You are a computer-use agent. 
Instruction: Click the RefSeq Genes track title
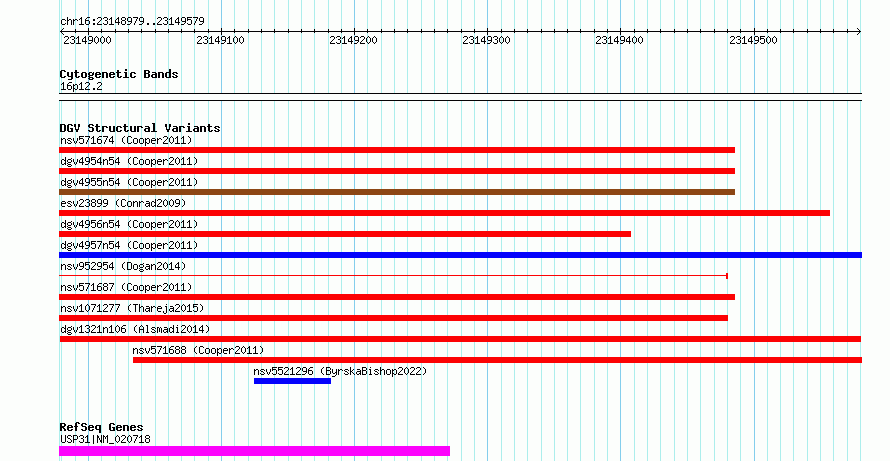pos(101,427)
